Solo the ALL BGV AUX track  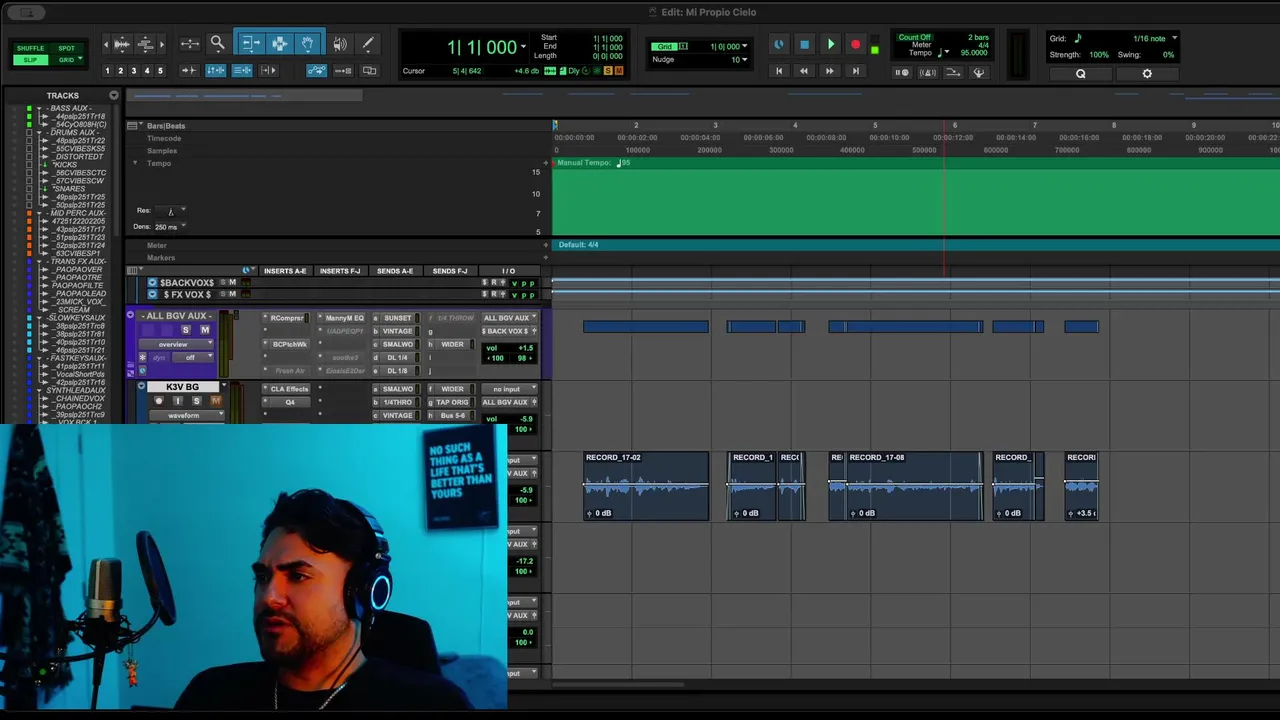(185, 330)
